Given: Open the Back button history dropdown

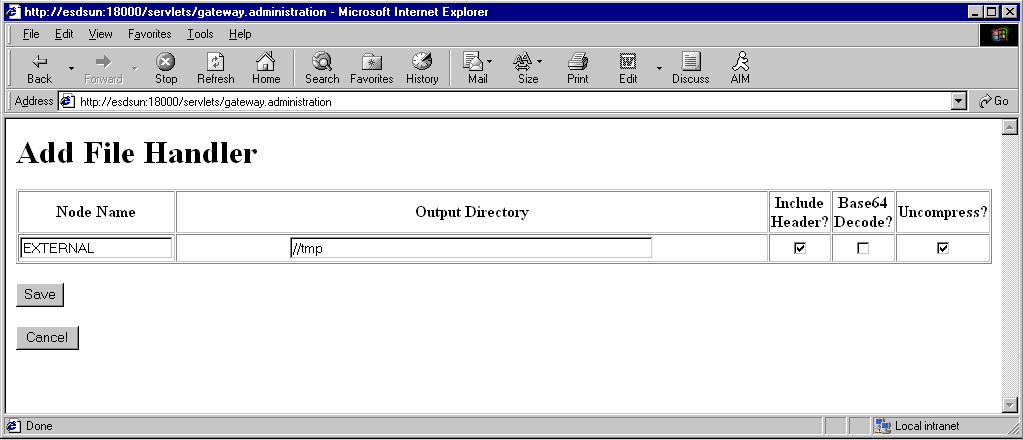Looking at the screenshot, I should 71,68.
